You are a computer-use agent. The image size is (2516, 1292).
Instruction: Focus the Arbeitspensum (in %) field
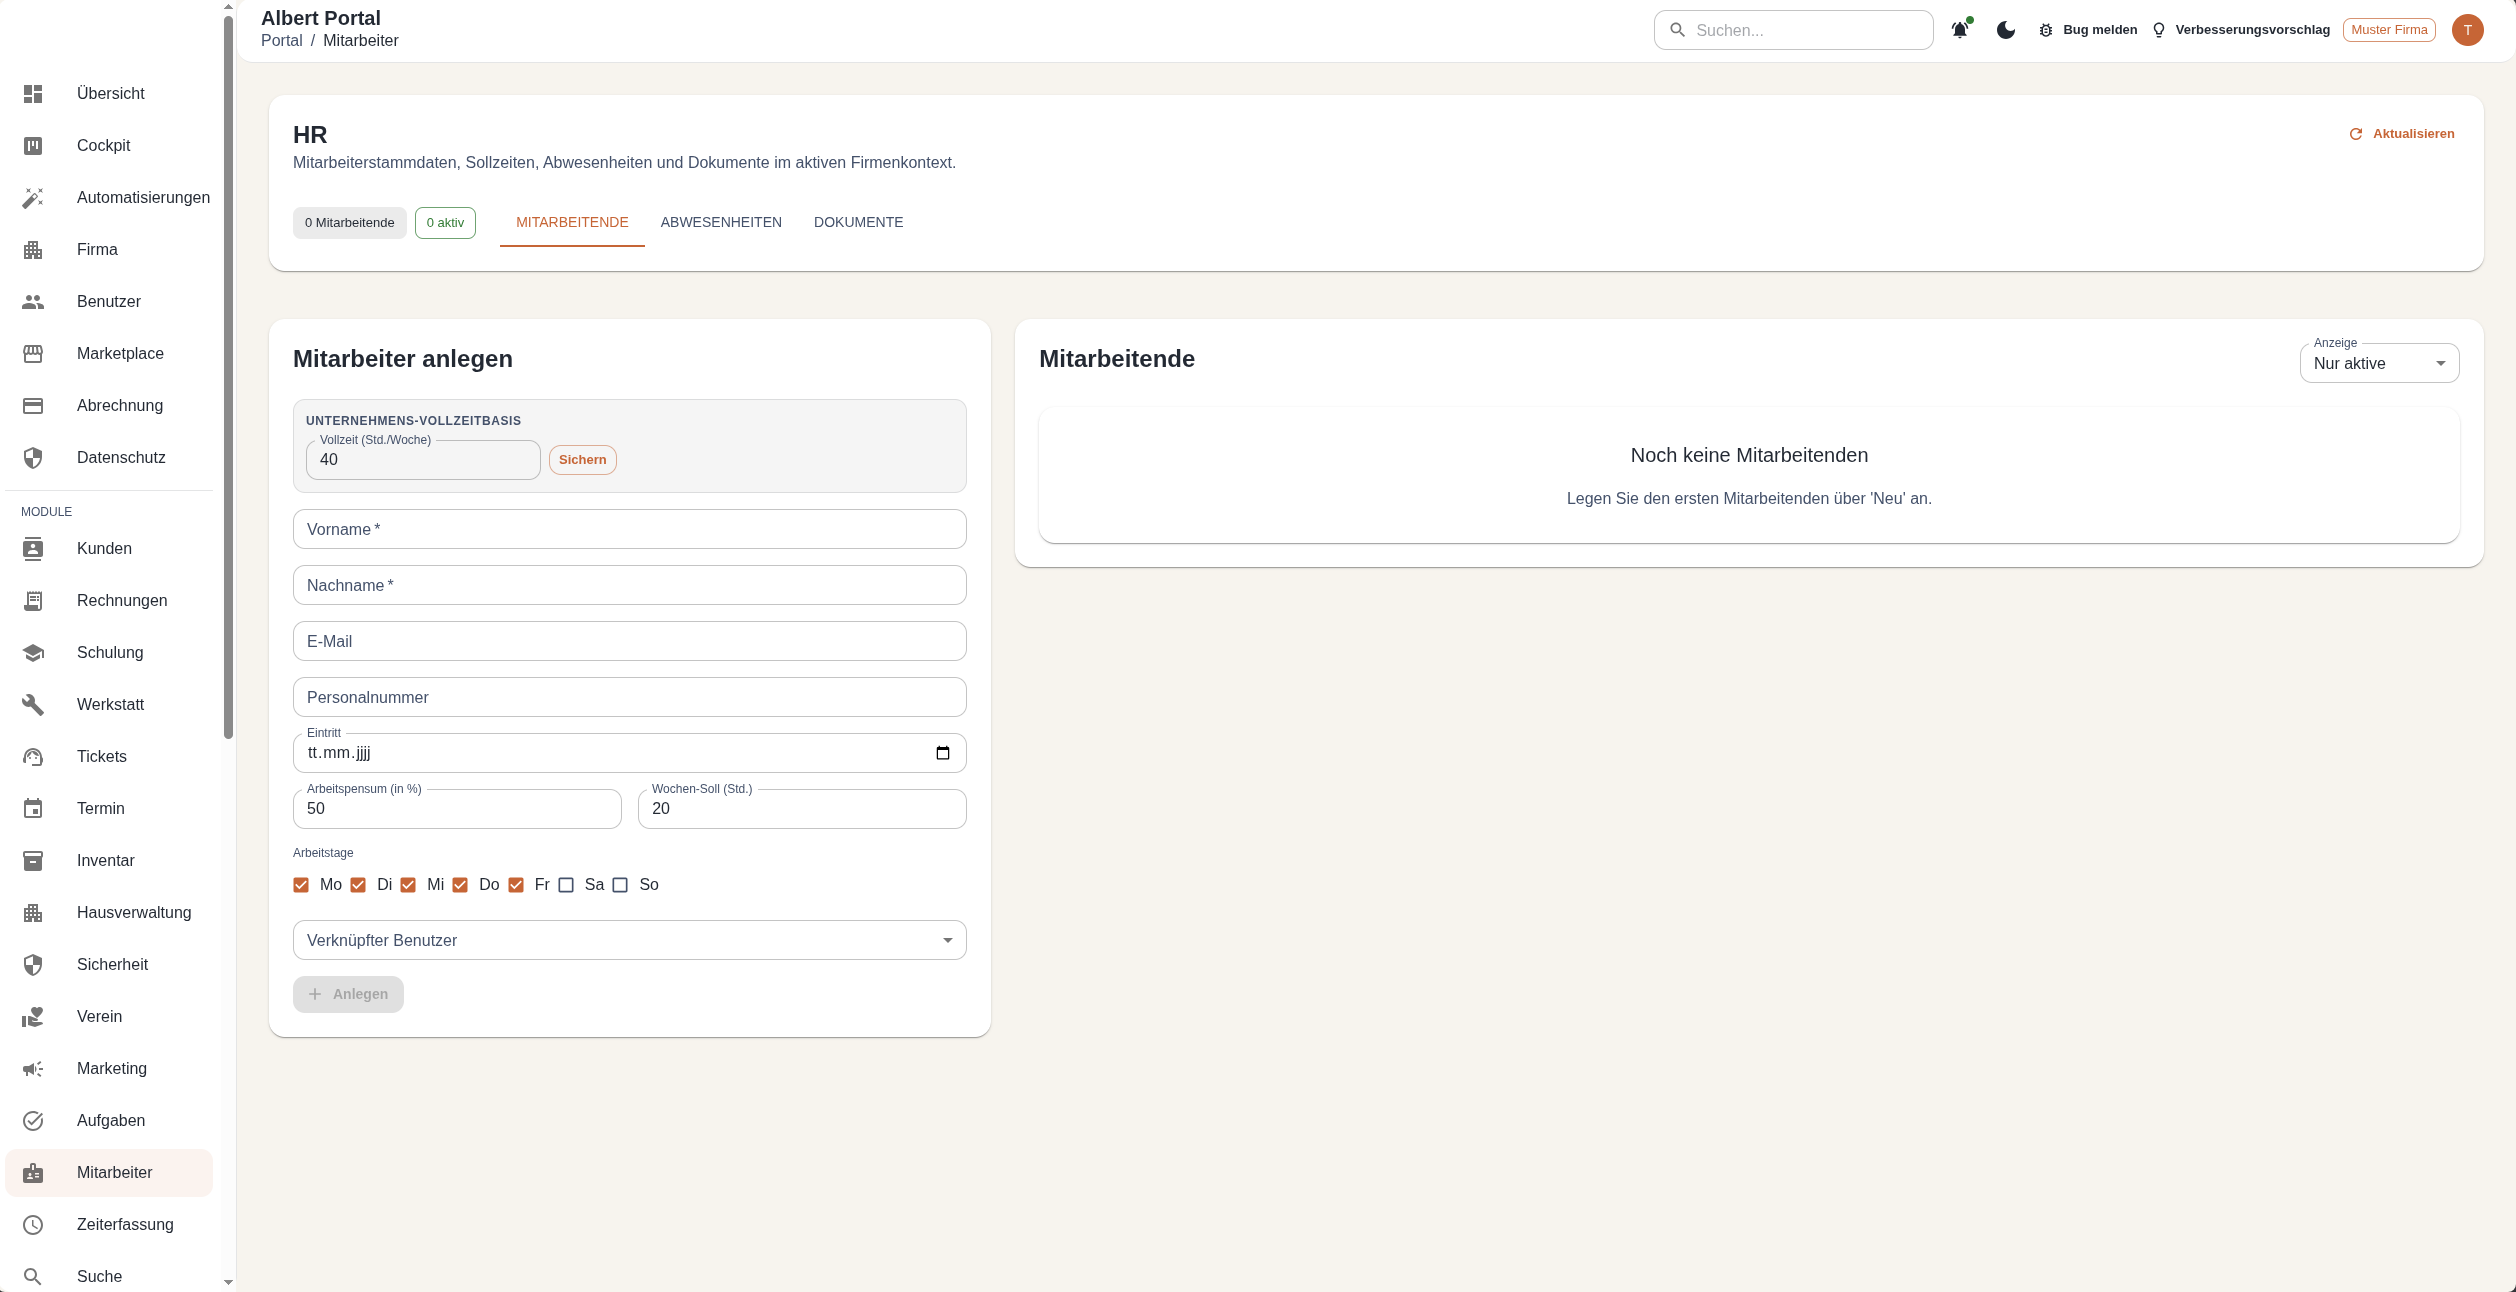457,809
